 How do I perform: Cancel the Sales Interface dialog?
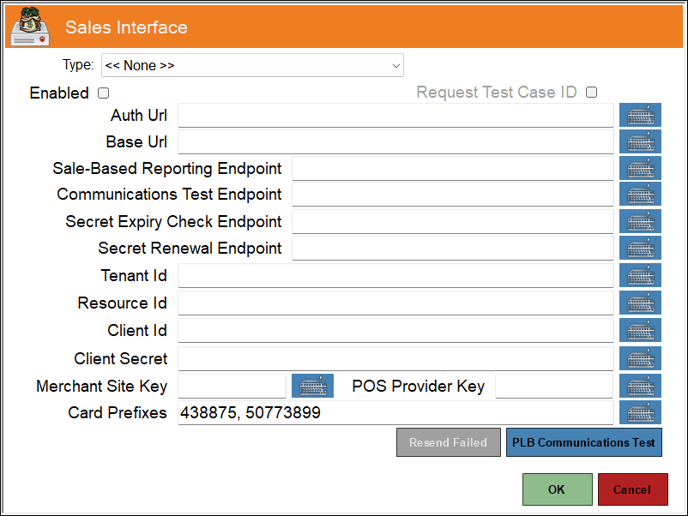pyautogui.click(x=632, y=490)
